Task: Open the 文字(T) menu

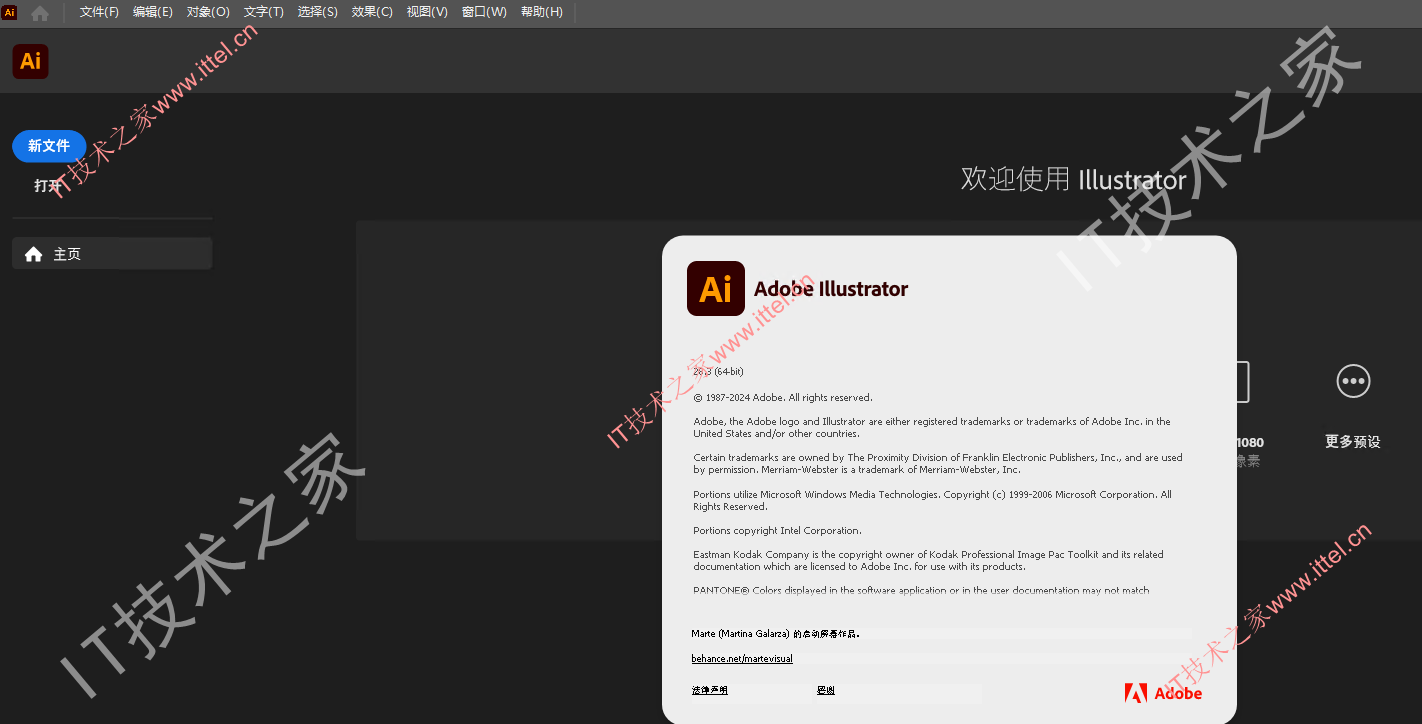Action: pyautogui.click(x=264, y=12)
